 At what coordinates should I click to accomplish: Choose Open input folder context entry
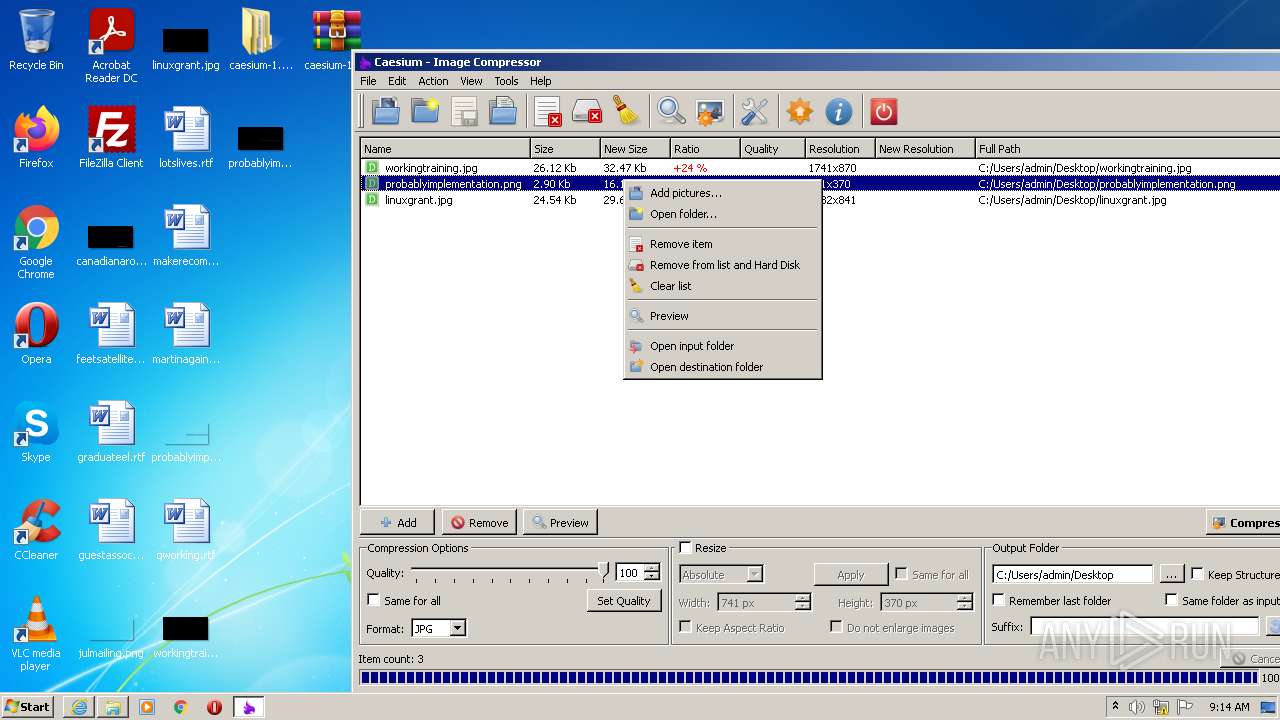pos(722,346)
